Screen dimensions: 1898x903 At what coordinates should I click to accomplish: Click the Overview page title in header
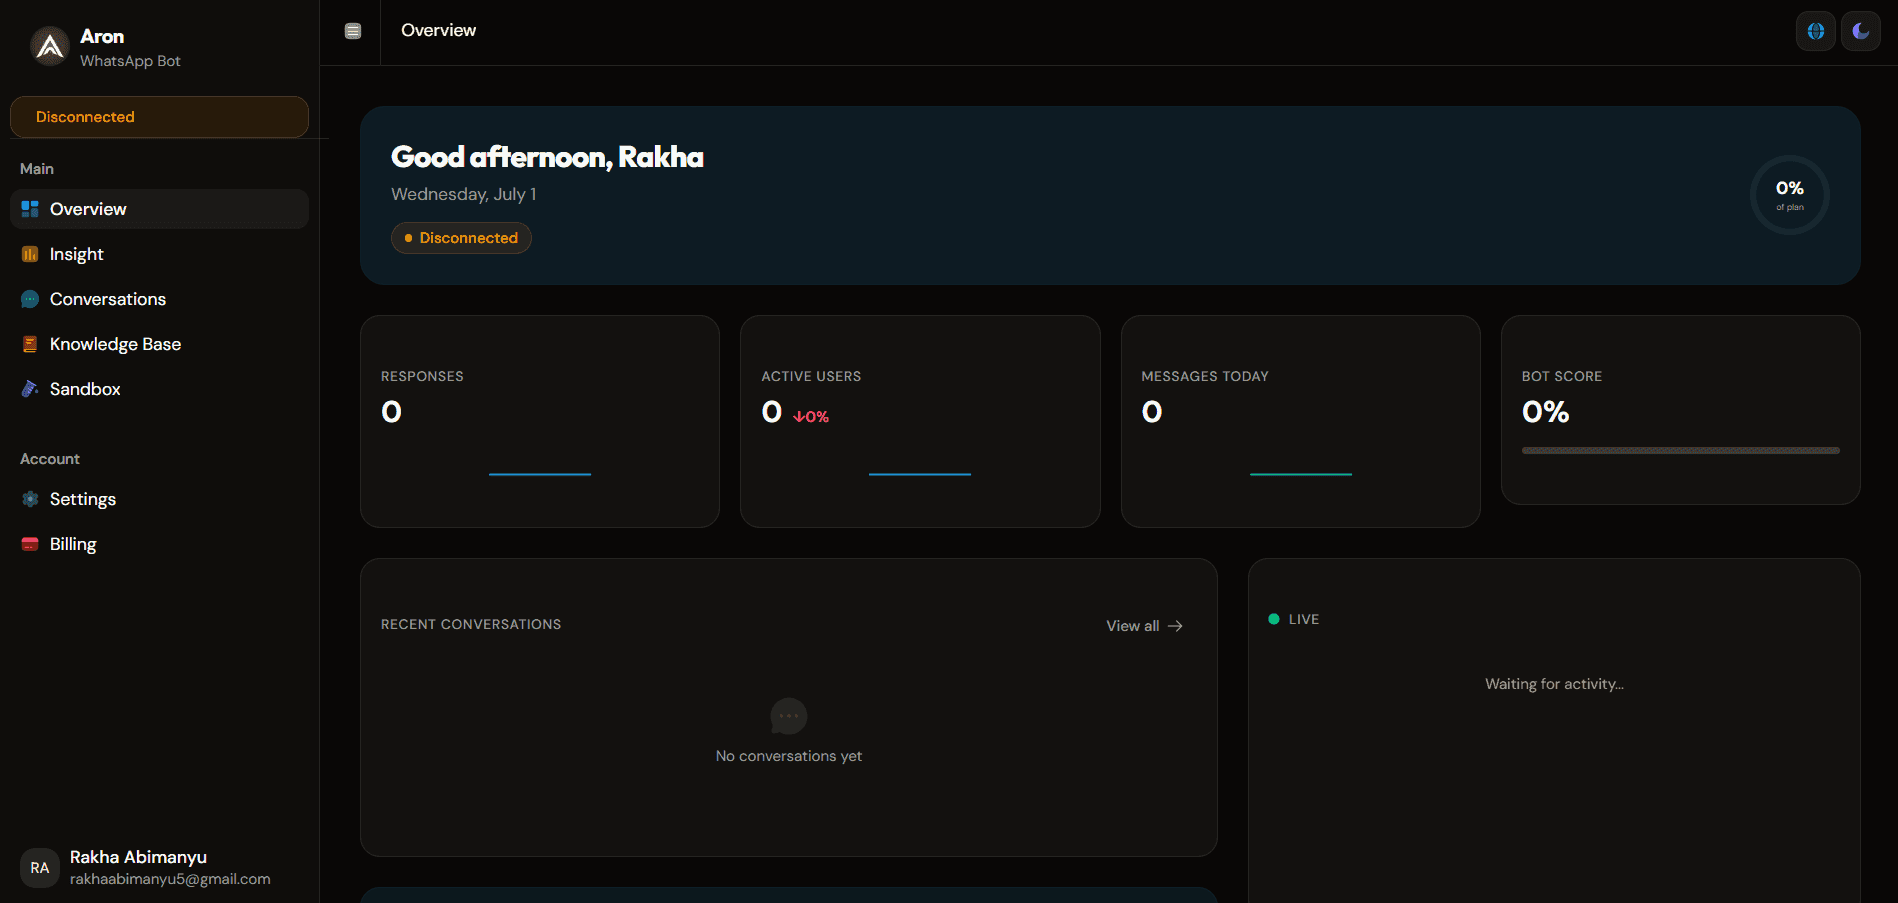coord(439,30)
